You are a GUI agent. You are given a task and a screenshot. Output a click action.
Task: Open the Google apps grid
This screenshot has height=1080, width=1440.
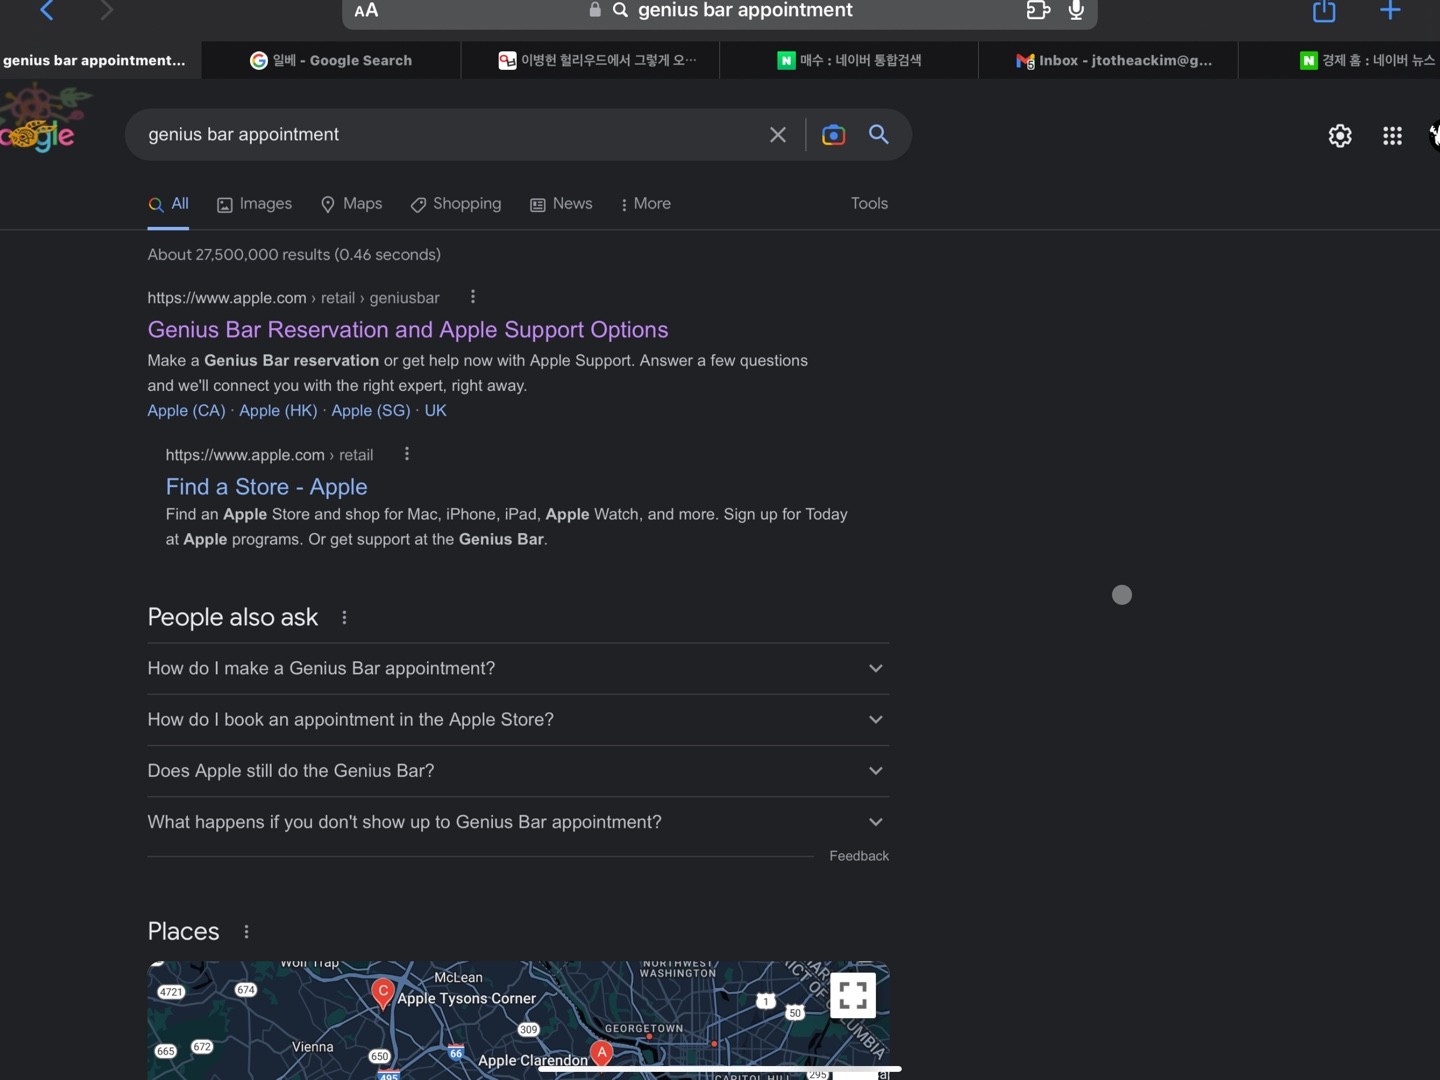(1392, 135)
